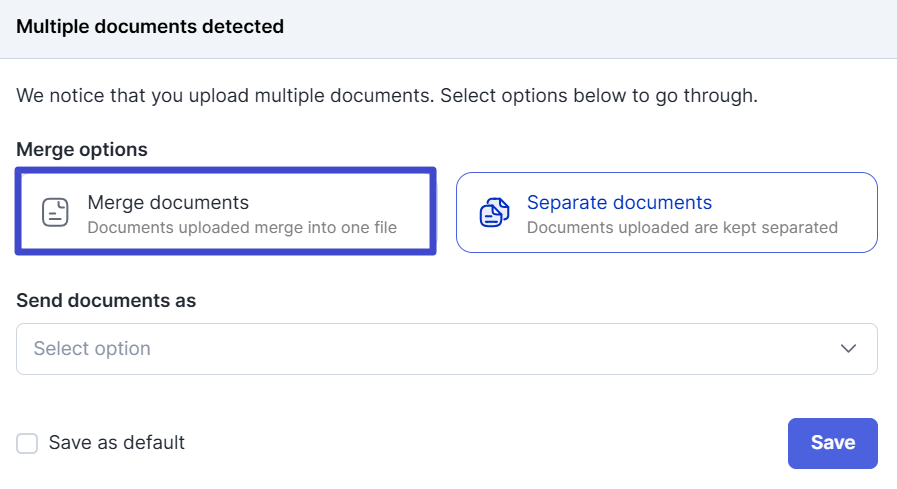
Task: Click the upload notice instruction text
Action: [386, 97]
